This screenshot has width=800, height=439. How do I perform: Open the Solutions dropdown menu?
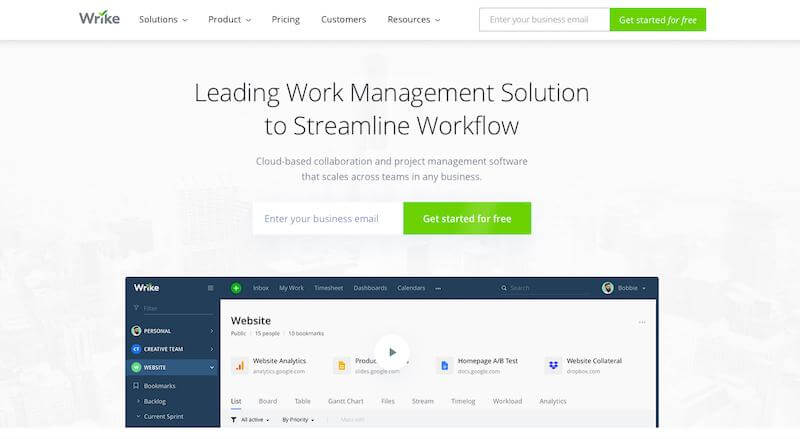tap(163, 19)
